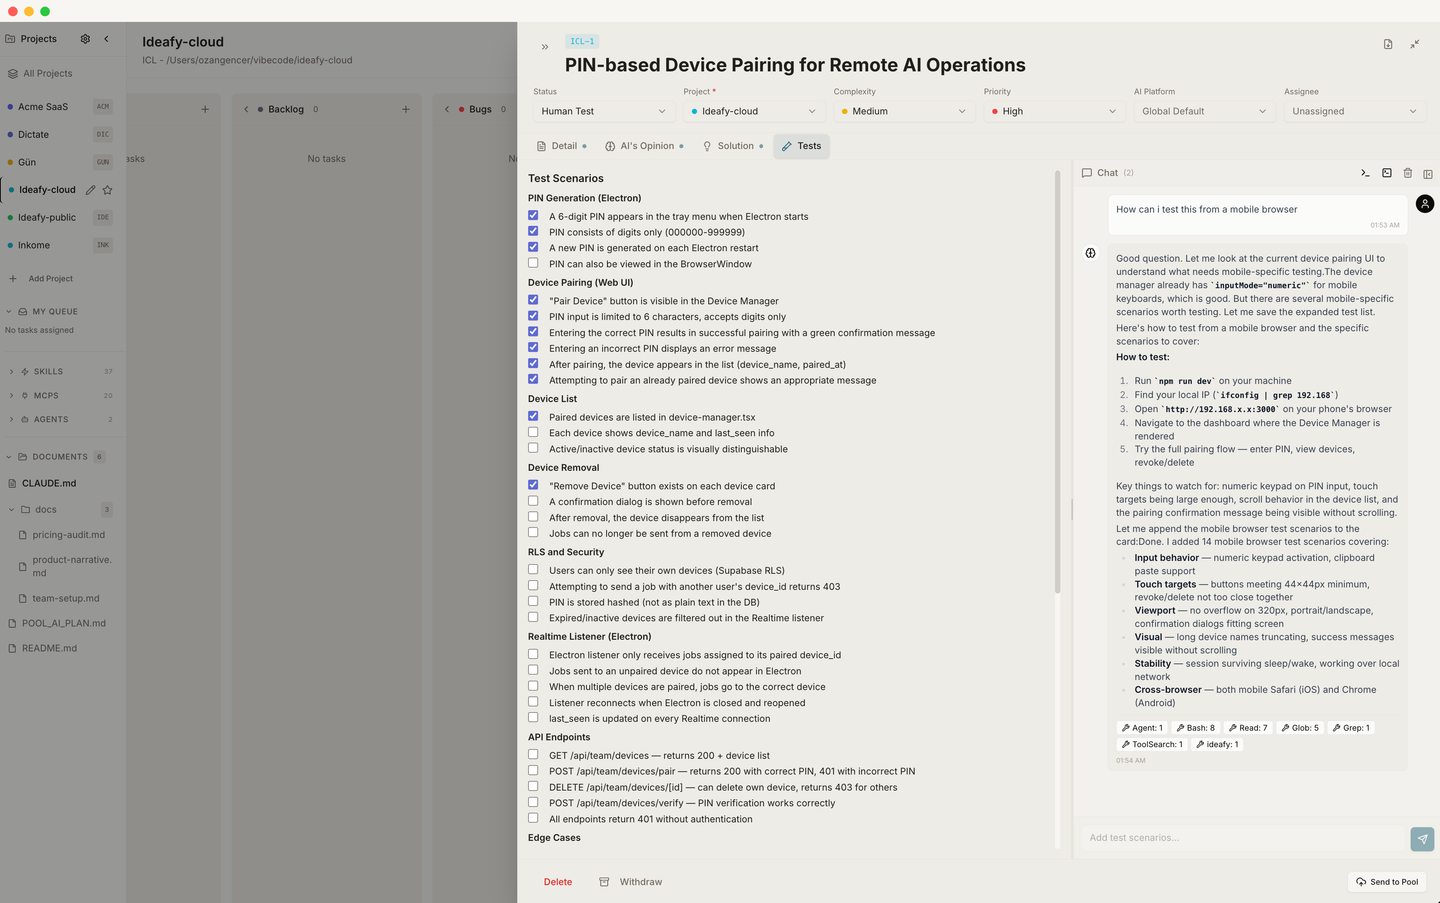Open the Priority dropdown set to High
This screenshot has height=903, width=1440.
pos(1053,111)
